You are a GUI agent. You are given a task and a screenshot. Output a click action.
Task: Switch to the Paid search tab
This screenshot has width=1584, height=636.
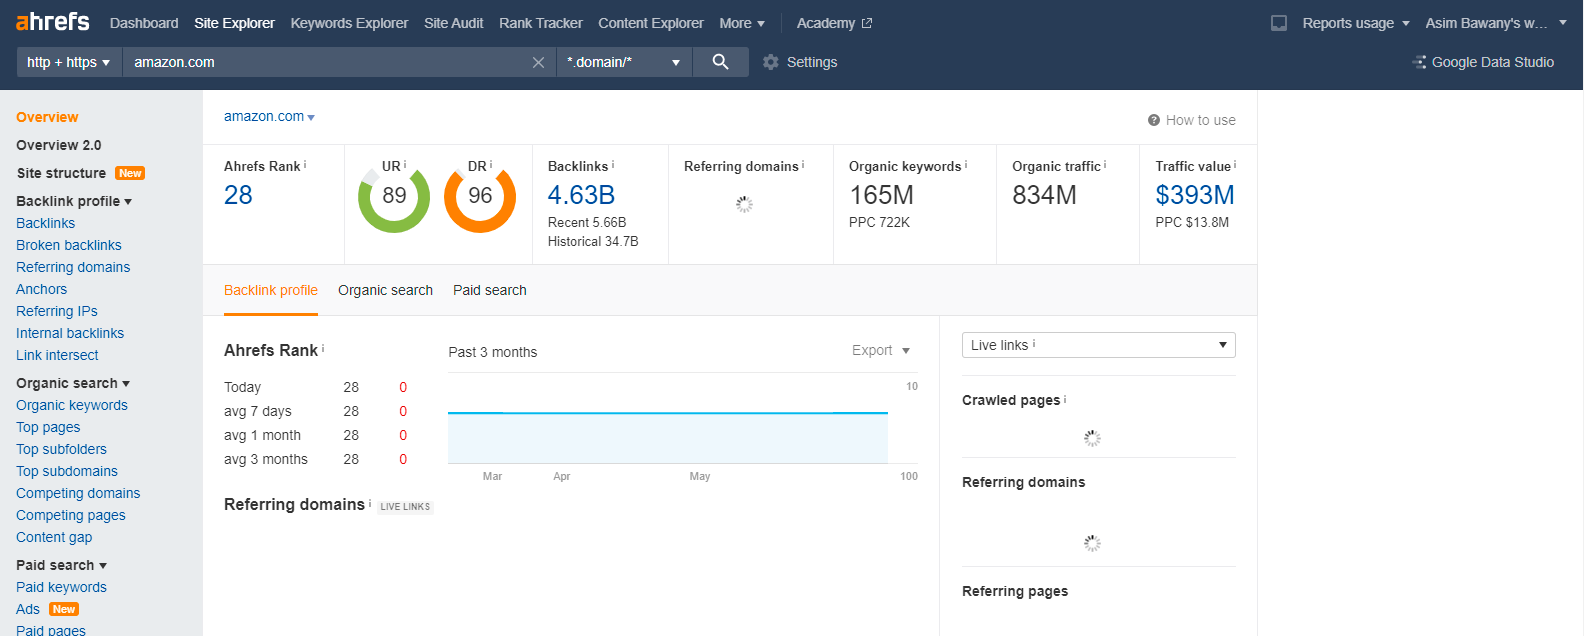(490, 290)
